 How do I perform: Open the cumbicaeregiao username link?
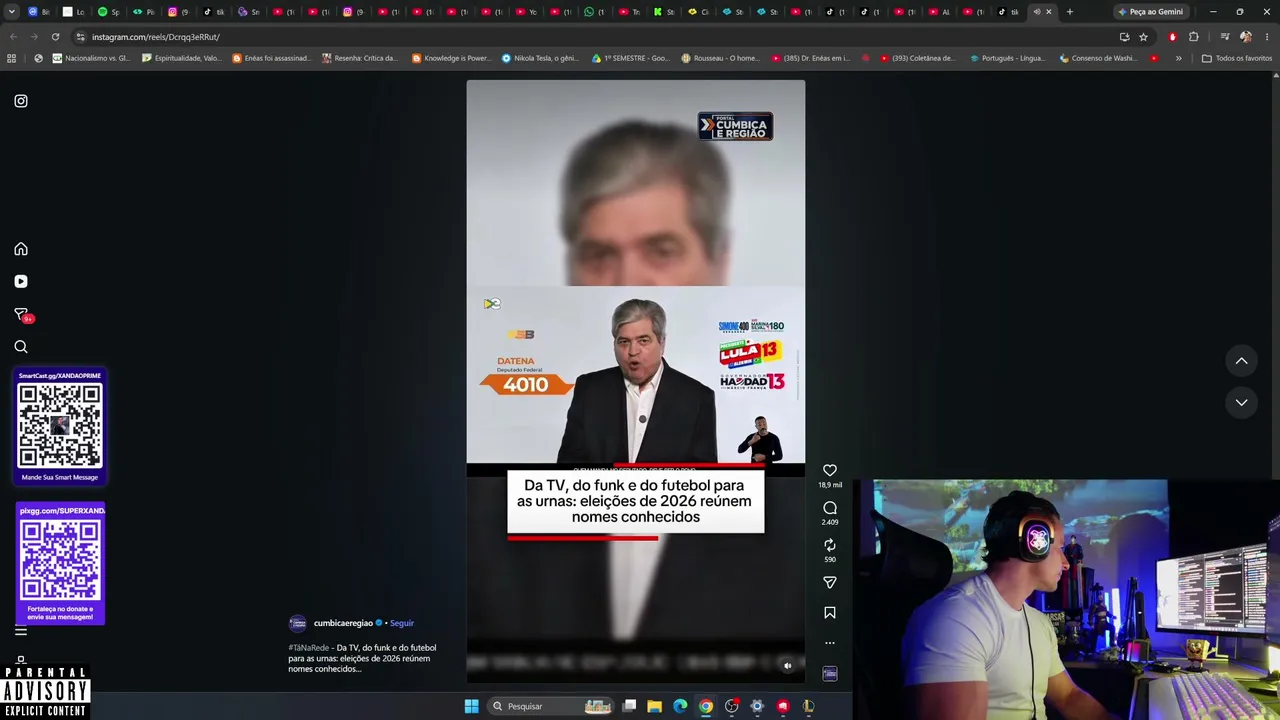(343, 623)
